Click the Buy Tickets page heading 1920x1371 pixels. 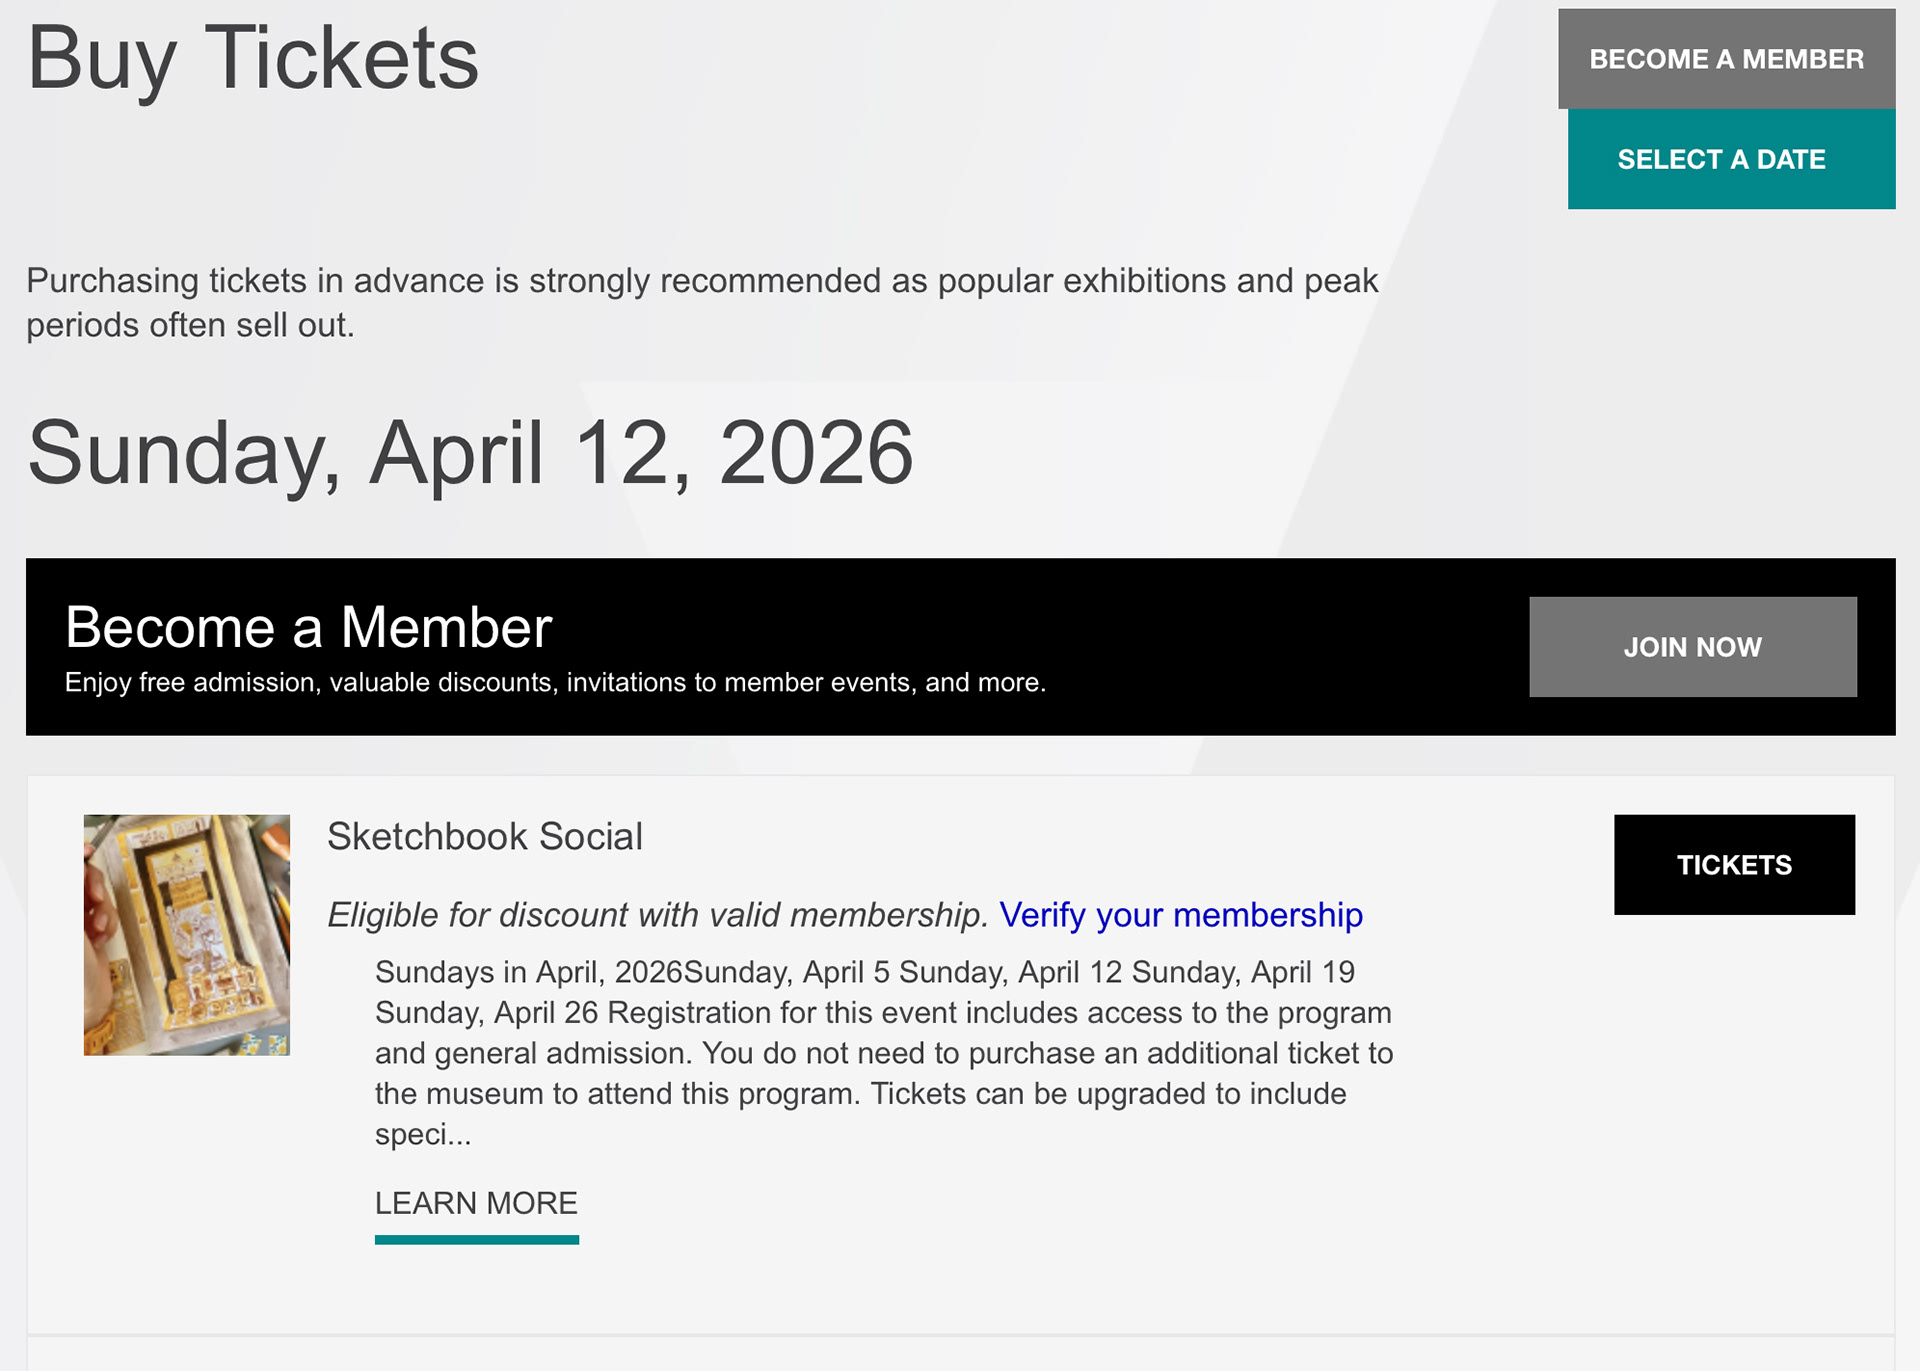(x=253, y=59)
